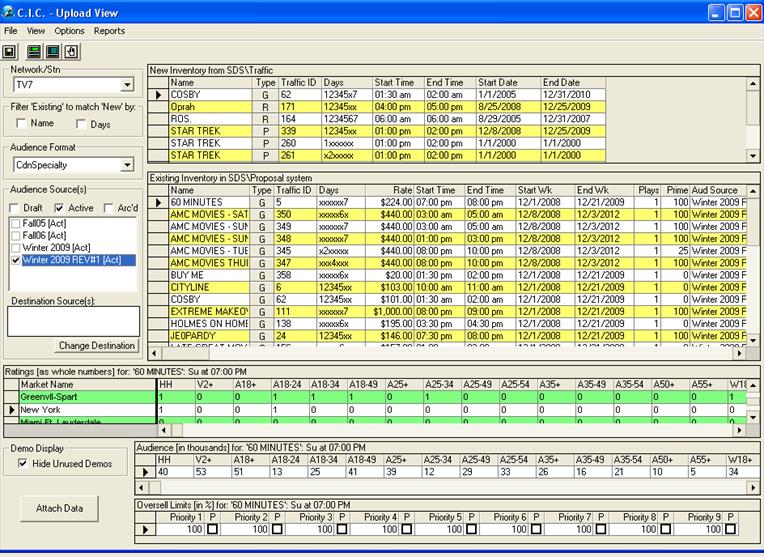Click the teal-screen monitor toolbar icon
764x557 pixels.
click(x=53, y=50)
